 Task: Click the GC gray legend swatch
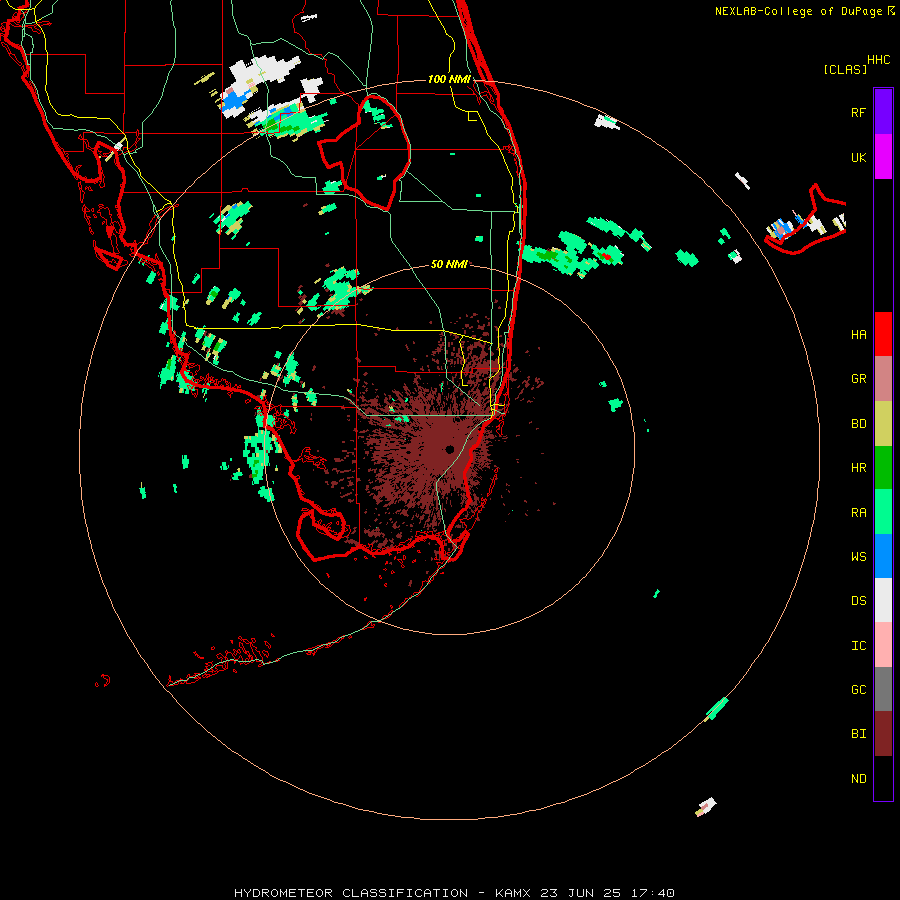pos(883,689)
